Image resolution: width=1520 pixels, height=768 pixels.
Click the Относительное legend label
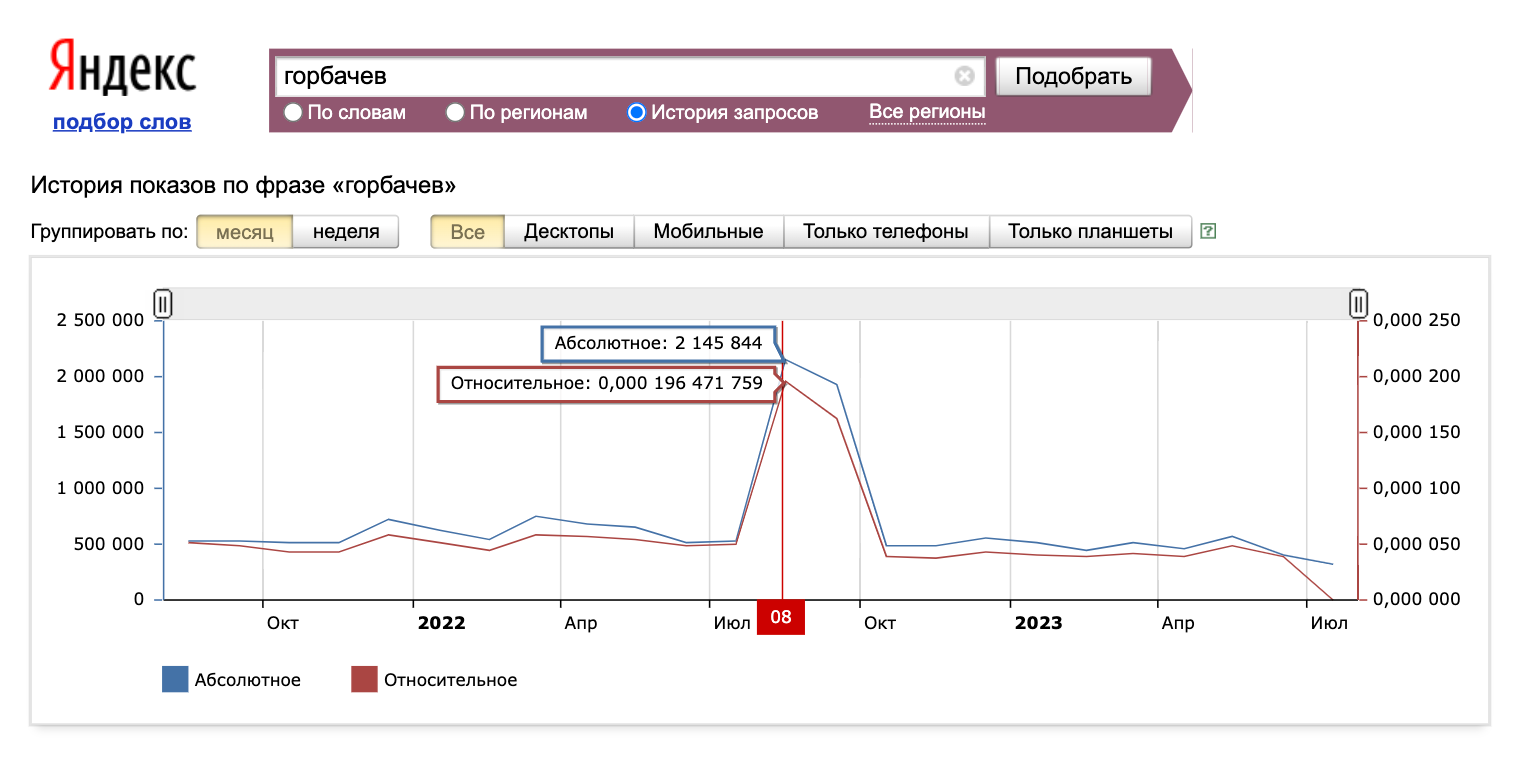pos(451,680)
